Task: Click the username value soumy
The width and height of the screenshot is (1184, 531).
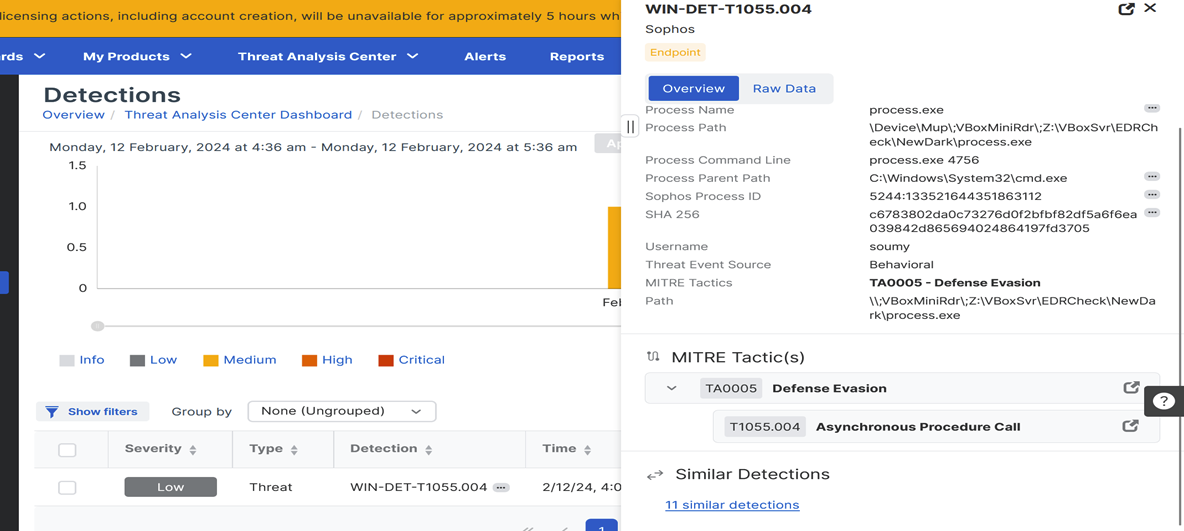Action: pyautogui.click(x=890, y=246)
